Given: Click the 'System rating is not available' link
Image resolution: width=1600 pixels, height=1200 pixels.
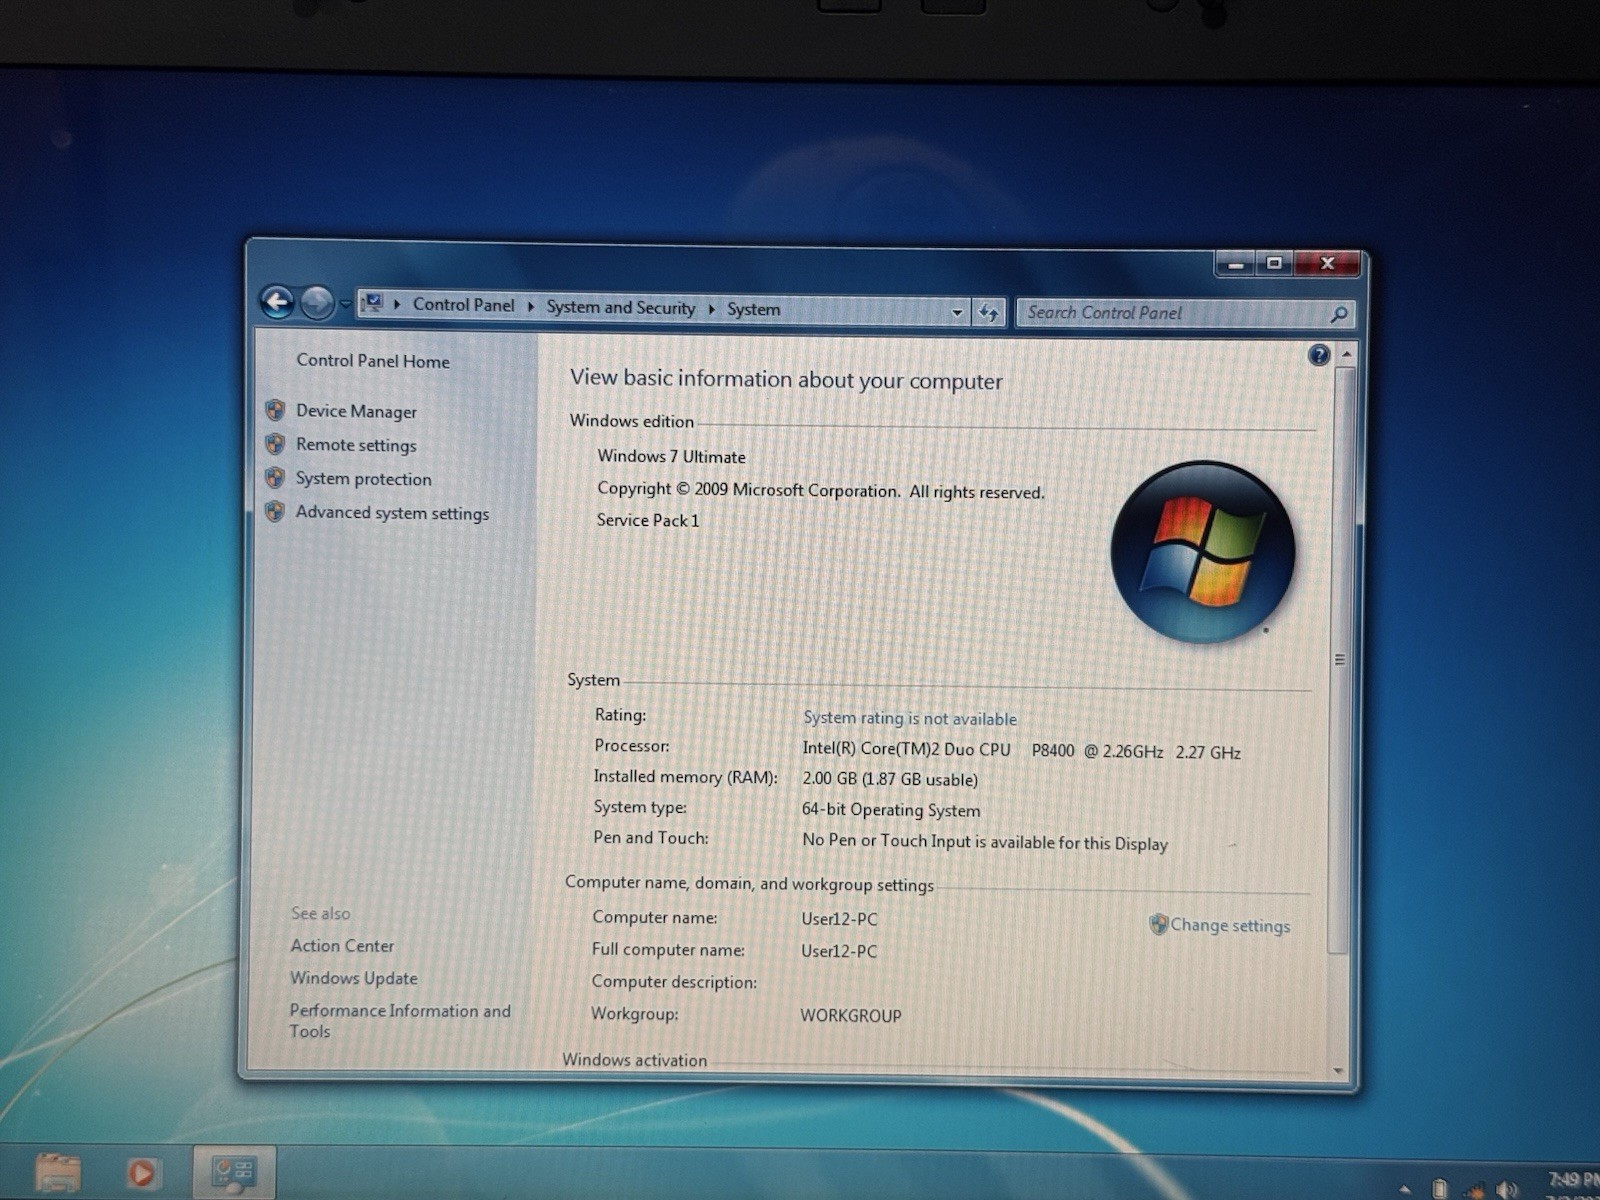Looking at the screenshot, I should (x=910, y=718).
